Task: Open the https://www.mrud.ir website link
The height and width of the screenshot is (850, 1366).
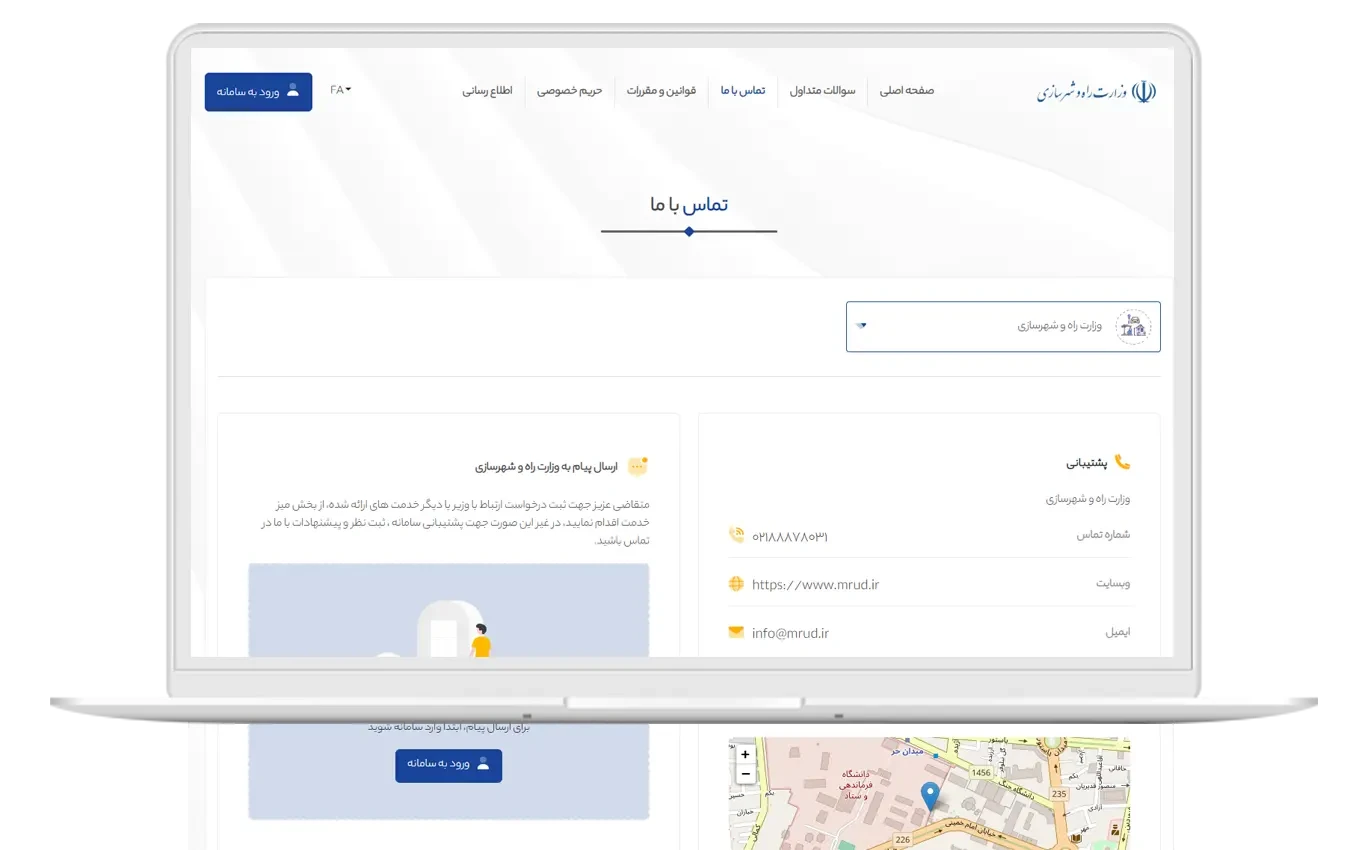Action: pos(815,585)
